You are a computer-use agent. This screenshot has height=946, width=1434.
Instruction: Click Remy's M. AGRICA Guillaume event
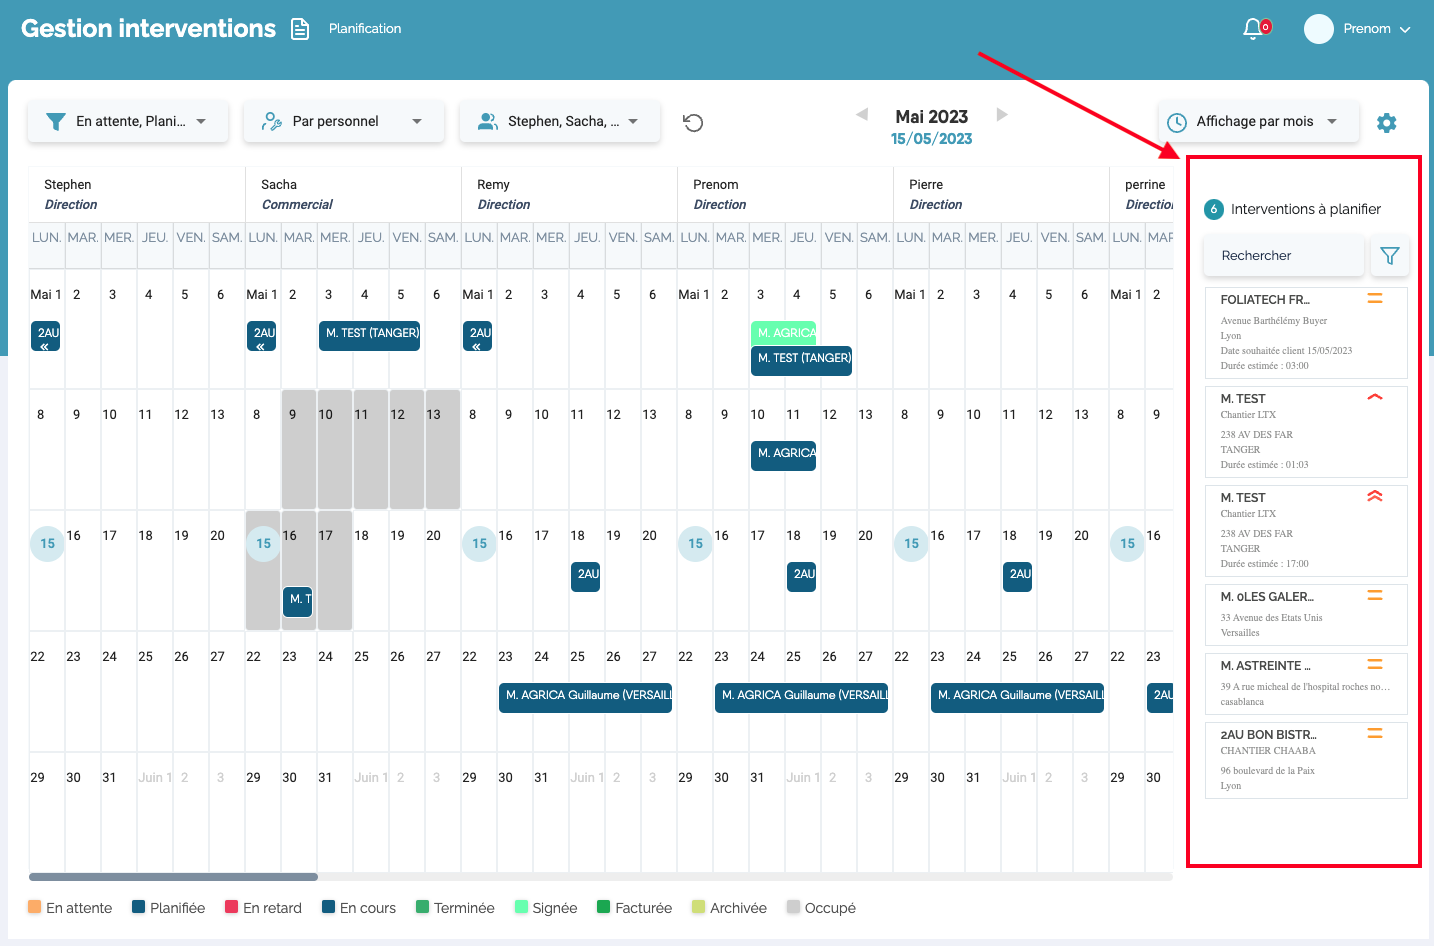coord(585,695)
